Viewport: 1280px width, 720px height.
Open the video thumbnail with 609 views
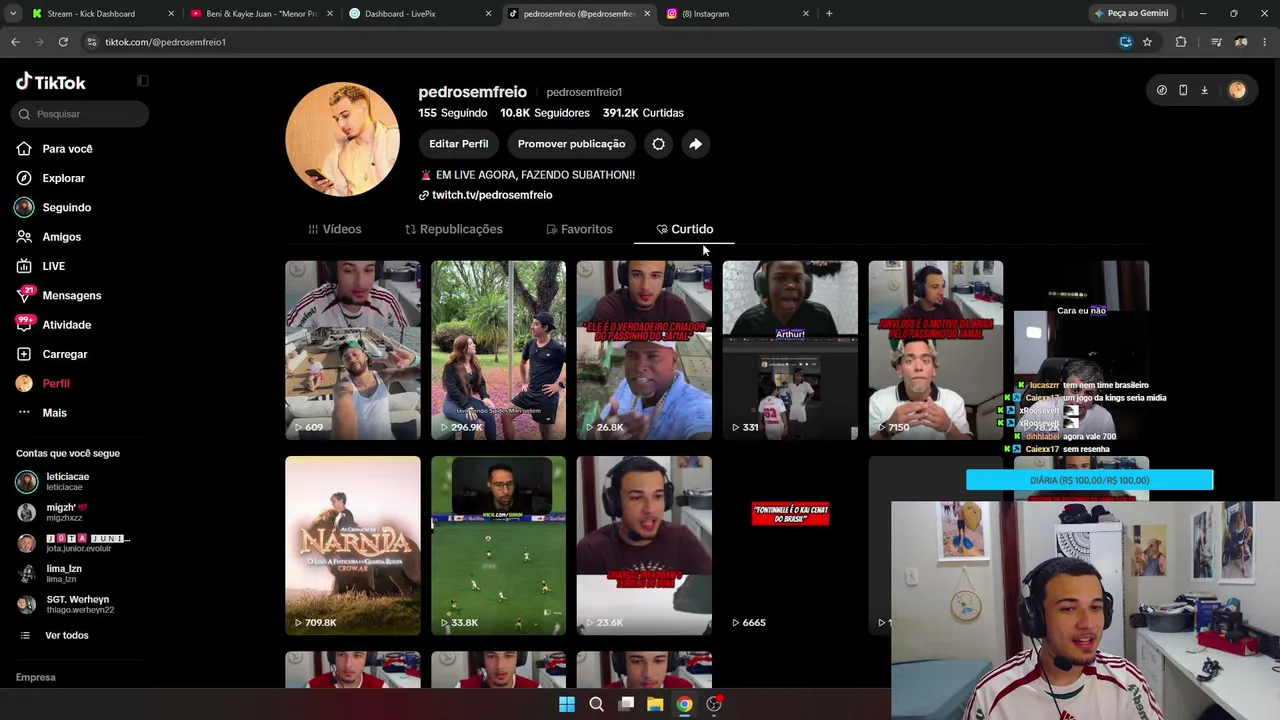click(x=353, y=350)
